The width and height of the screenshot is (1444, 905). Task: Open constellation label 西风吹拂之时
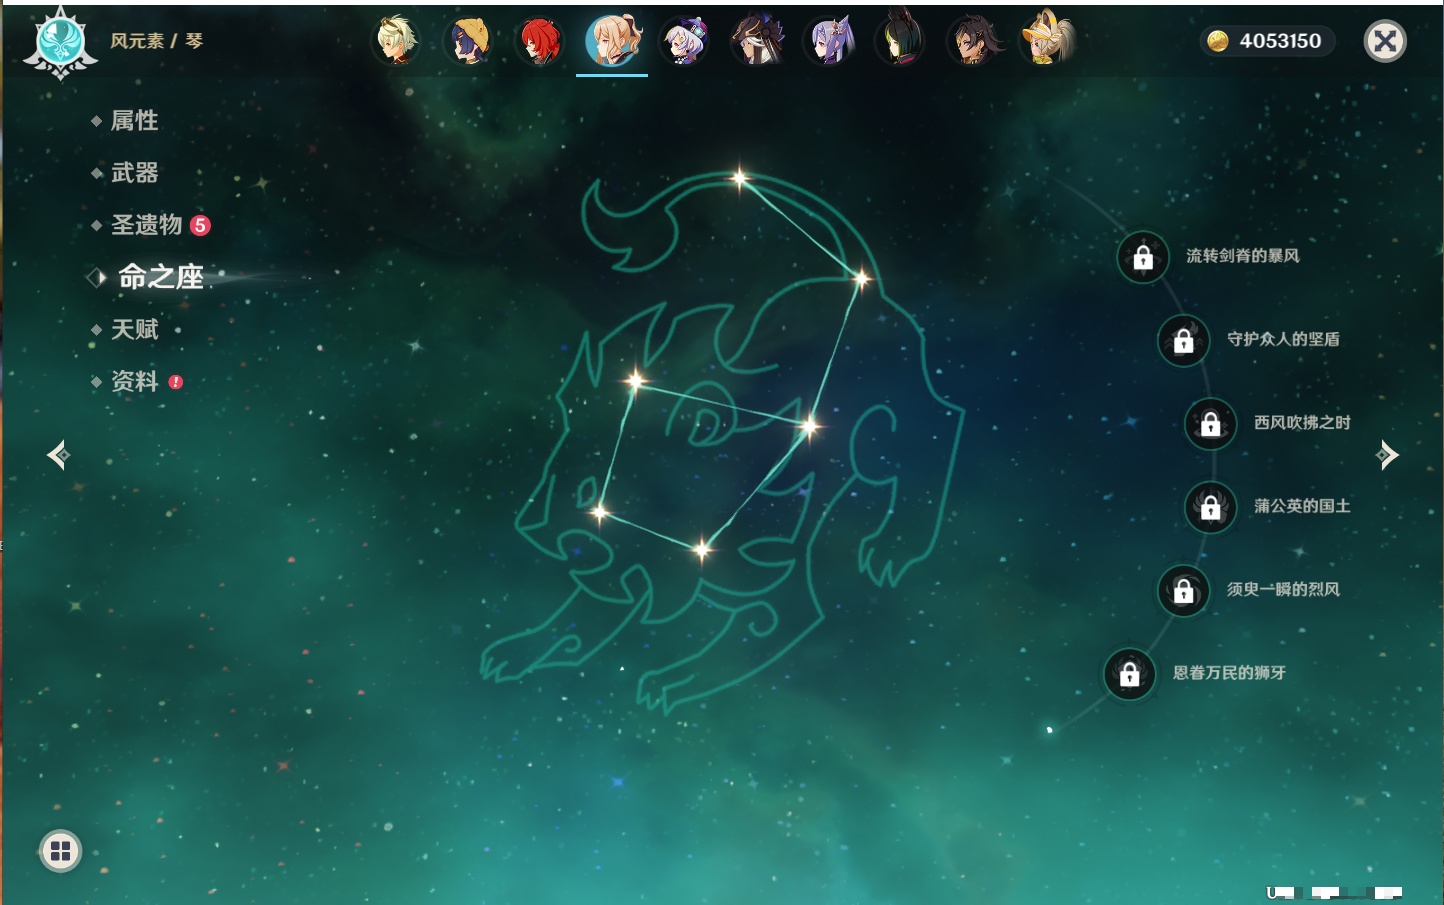1303,422
